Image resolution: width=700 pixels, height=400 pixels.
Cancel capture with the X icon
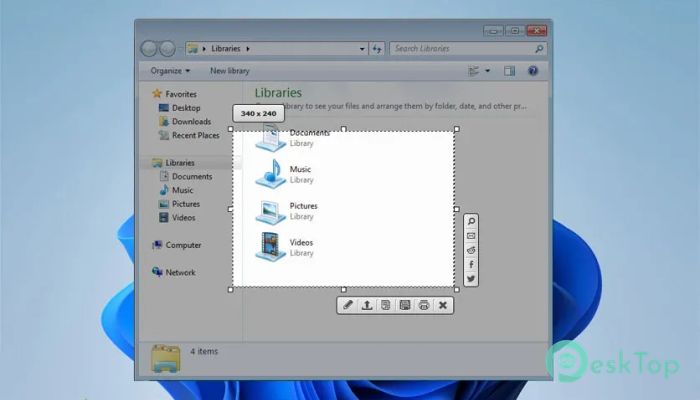443,305
